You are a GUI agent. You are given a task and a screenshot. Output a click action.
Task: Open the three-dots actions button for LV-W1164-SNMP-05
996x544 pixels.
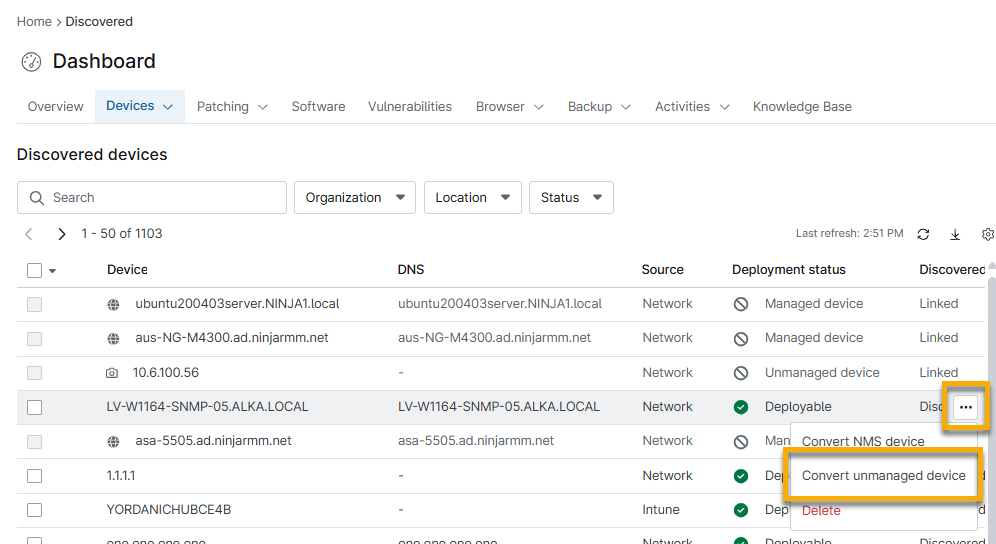[965, 407]
